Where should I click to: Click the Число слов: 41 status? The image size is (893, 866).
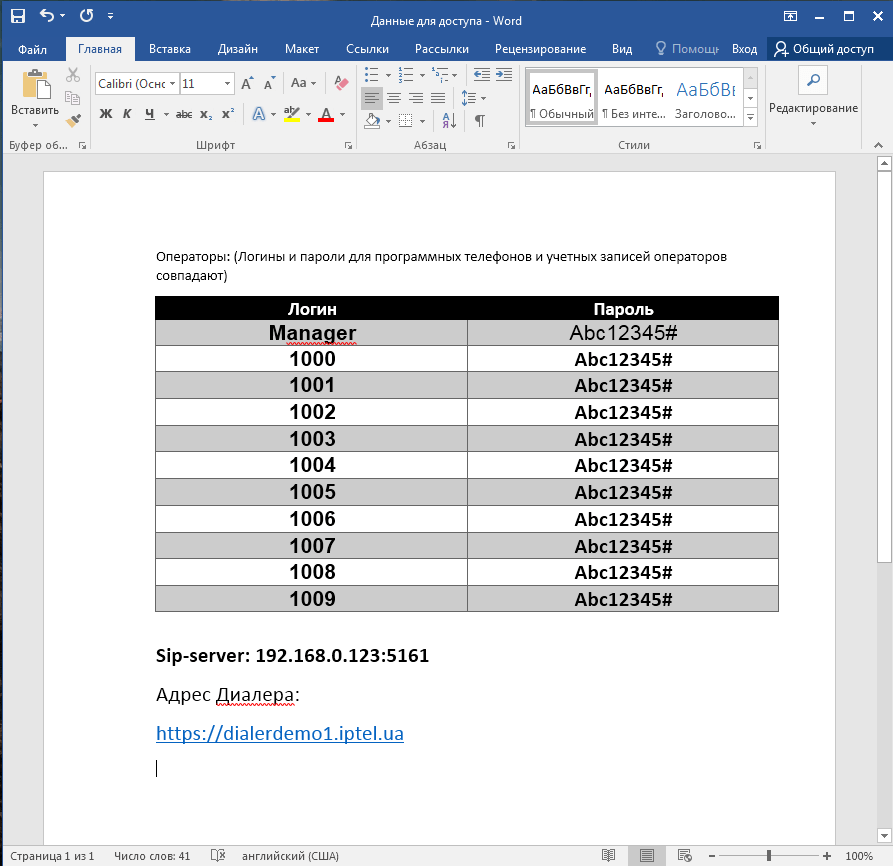(151, 856)
